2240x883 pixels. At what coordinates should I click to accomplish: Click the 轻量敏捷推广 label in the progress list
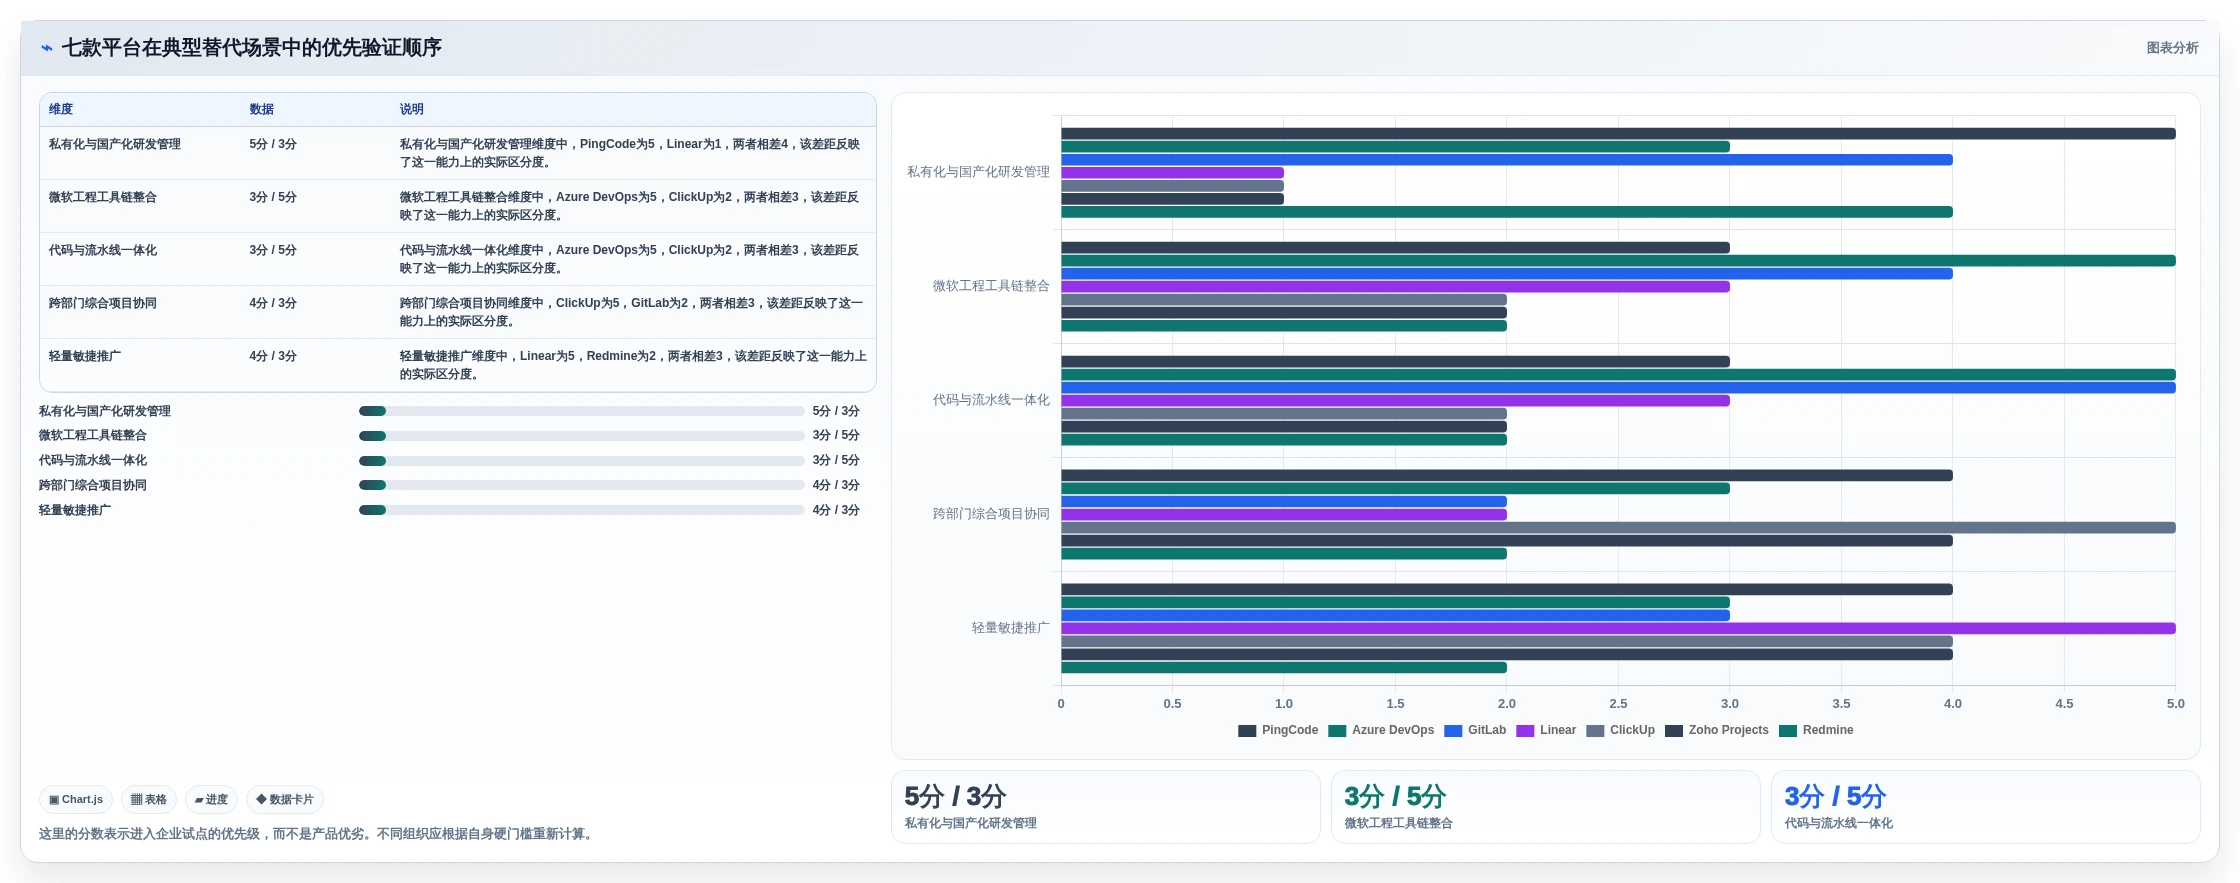tap(75, 510)
